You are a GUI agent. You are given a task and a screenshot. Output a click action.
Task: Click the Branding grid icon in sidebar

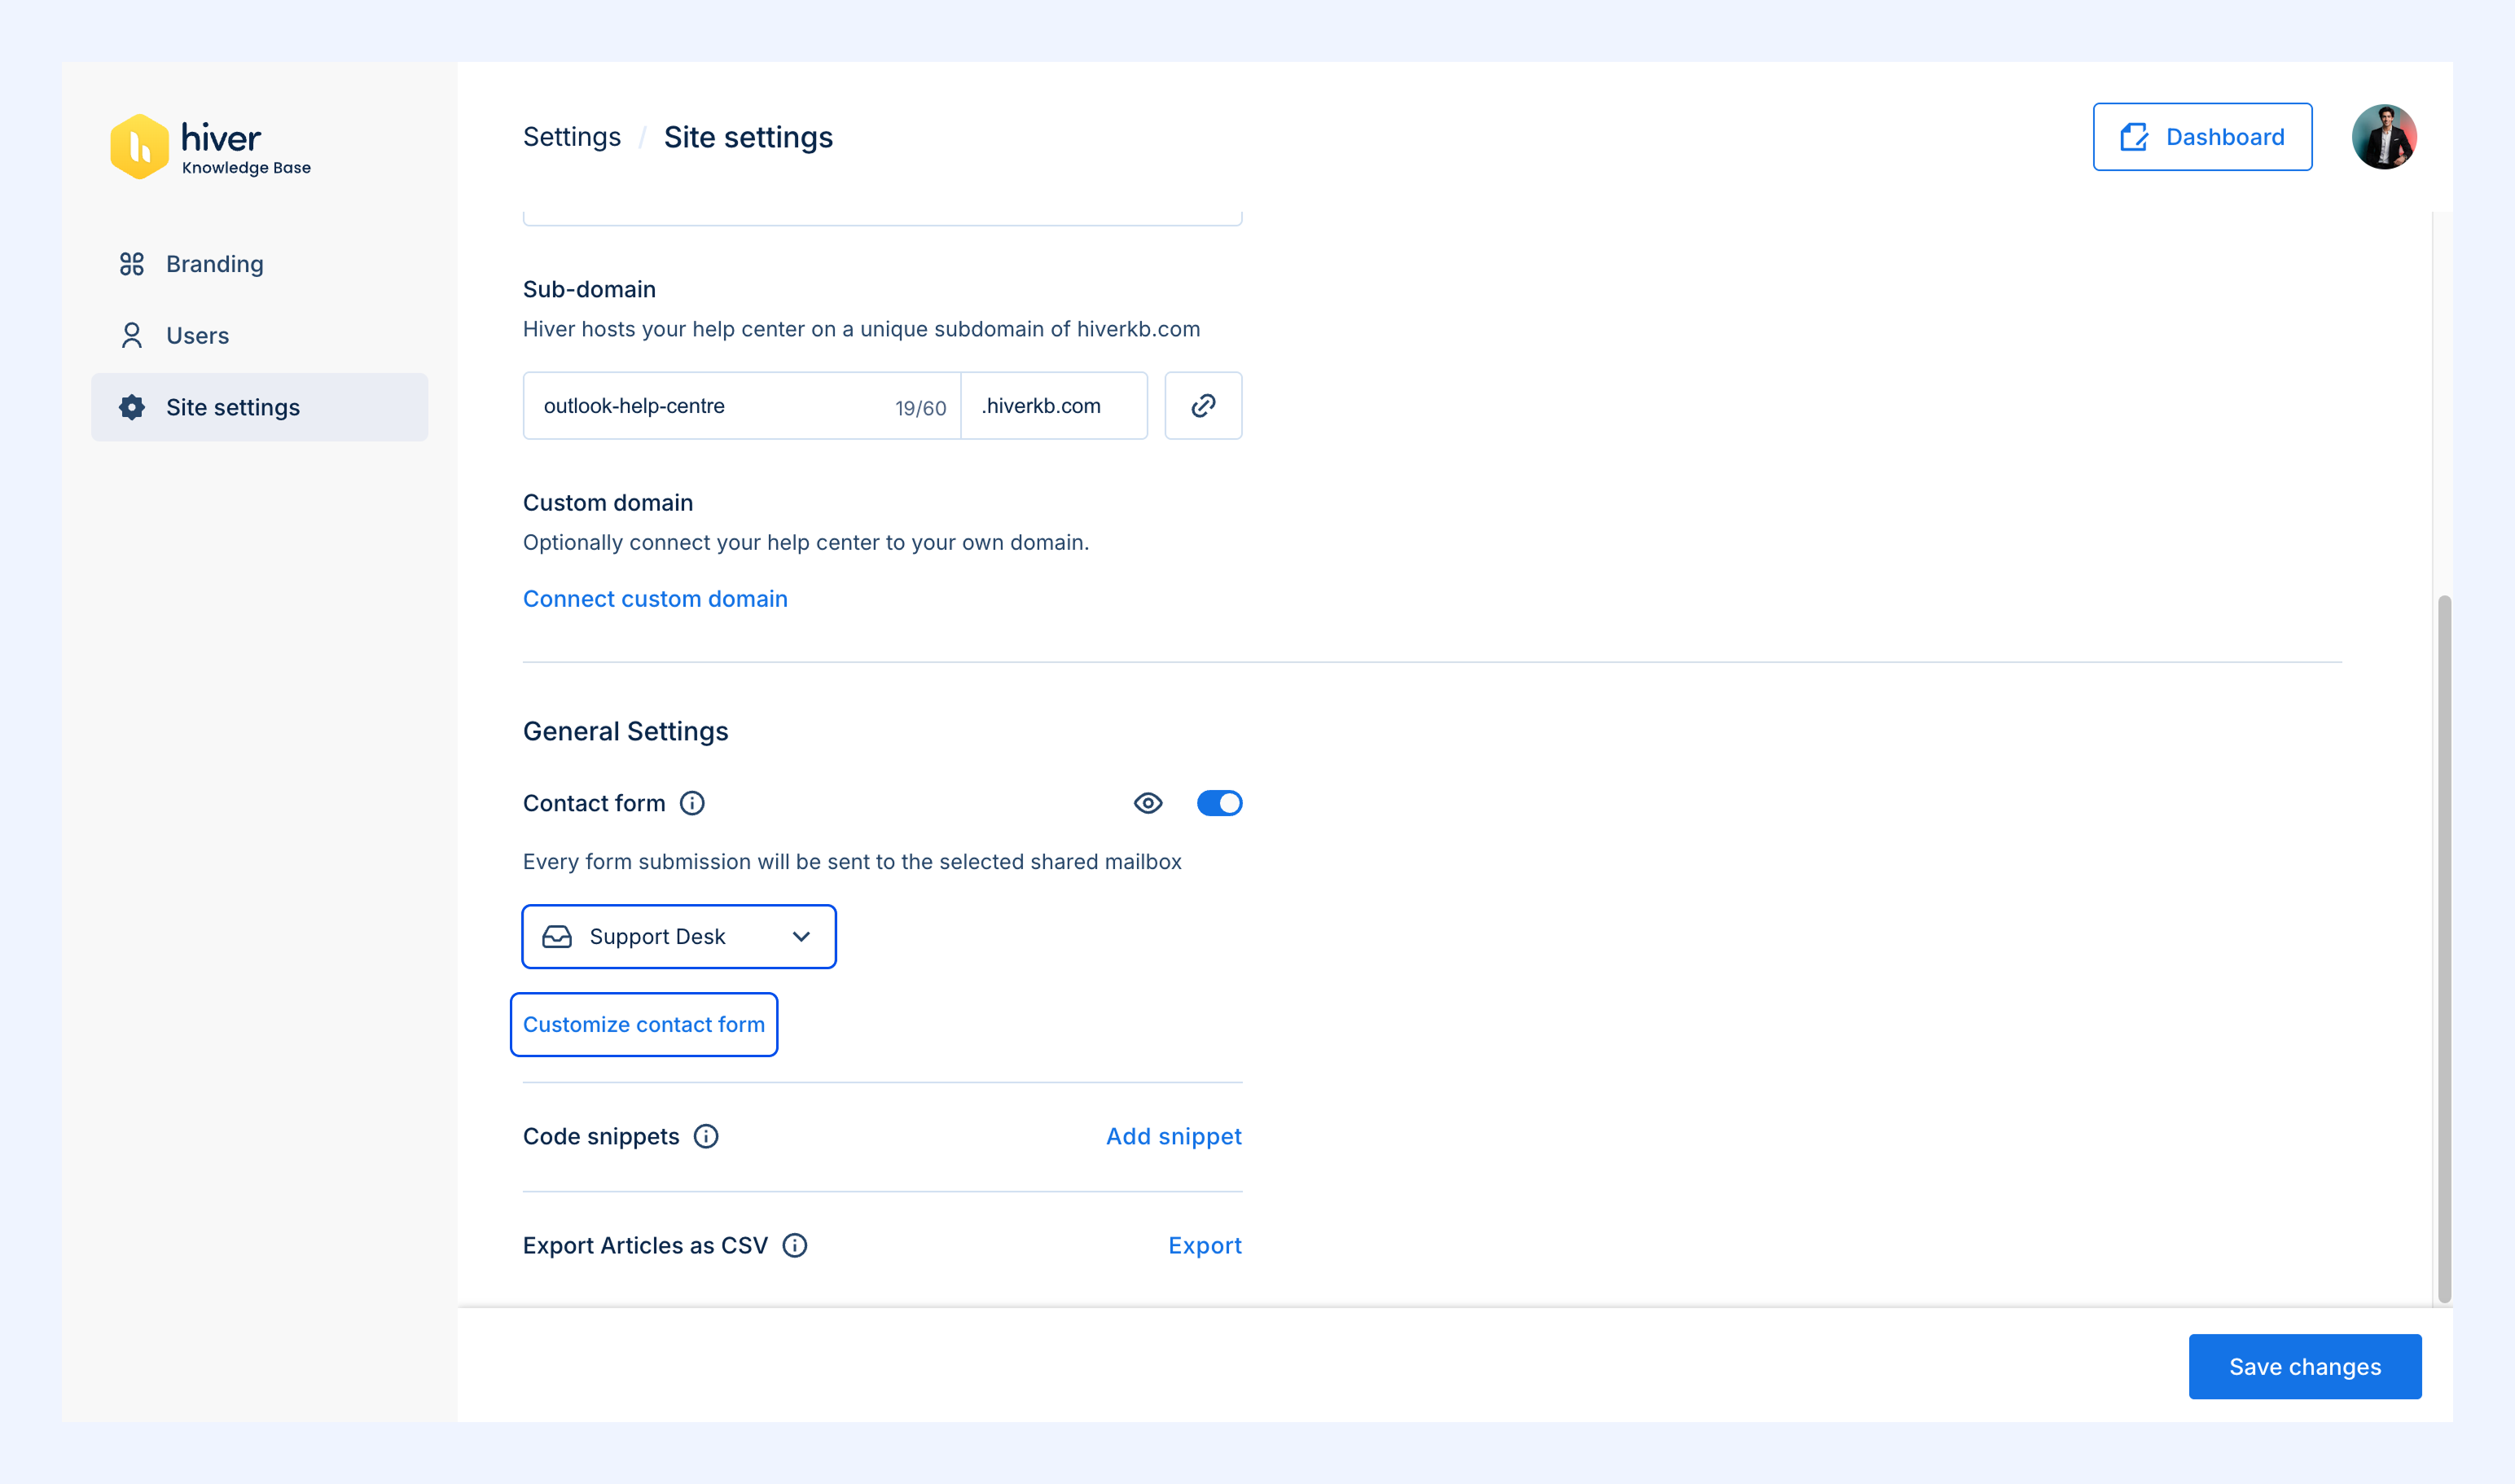pyautogui.click(x=132, y=264)
